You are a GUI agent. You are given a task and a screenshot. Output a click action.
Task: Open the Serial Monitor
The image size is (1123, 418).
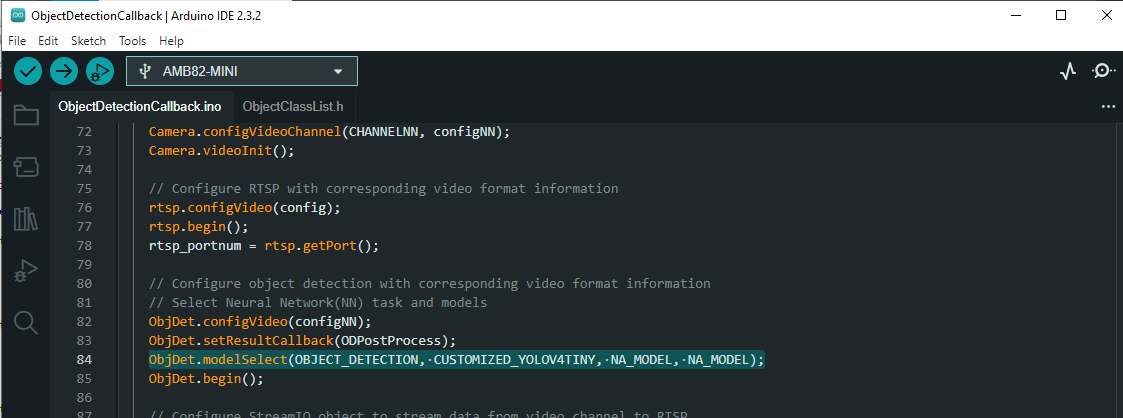tap(1102, 71)
